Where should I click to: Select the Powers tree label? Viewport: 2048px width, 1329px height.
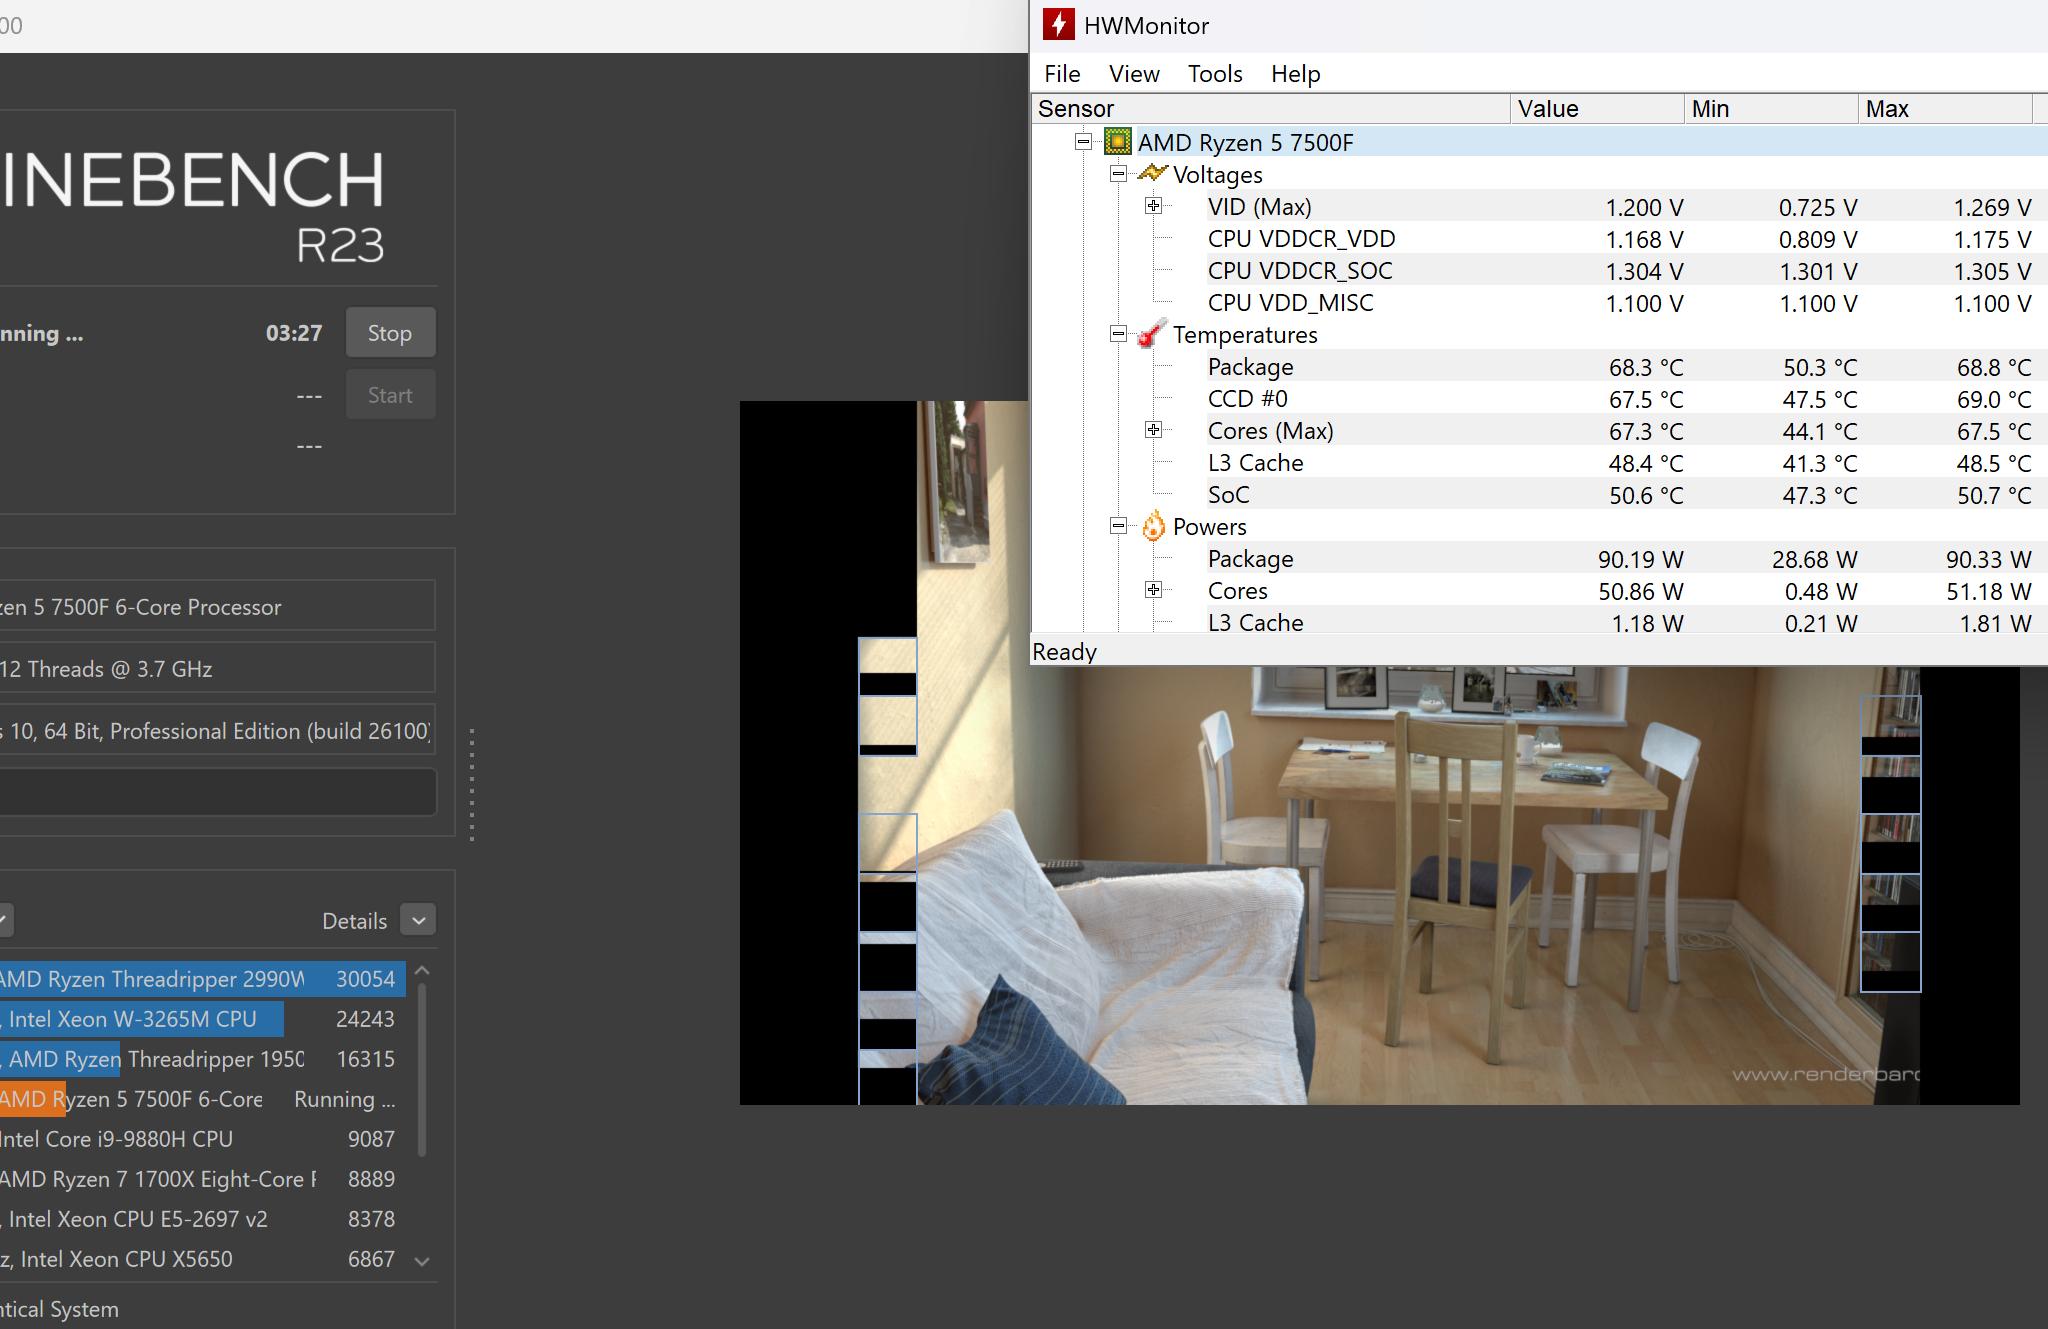click(1209, 526)
